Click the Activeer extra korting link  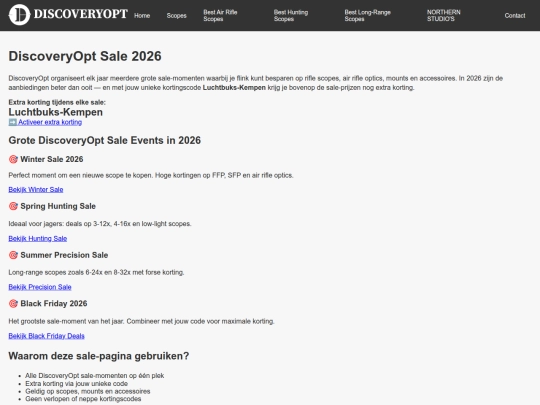point(50,122)
